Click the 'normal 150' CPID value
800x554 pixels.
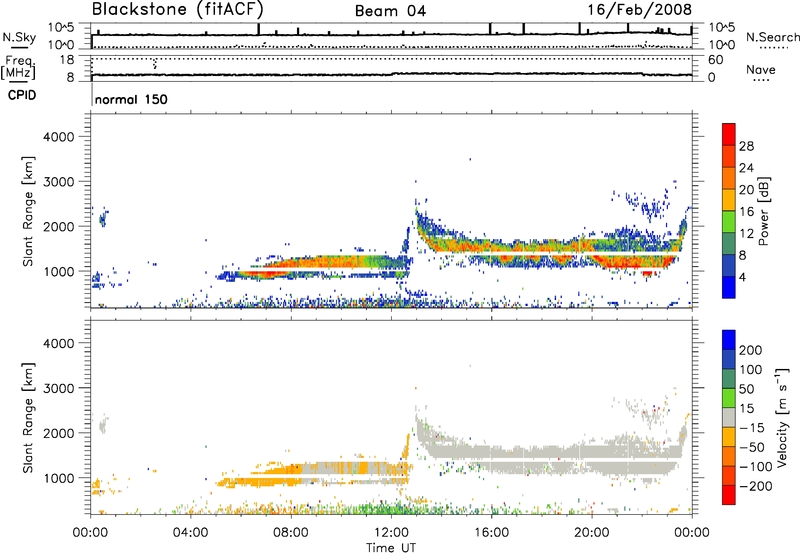coord(131,99)
